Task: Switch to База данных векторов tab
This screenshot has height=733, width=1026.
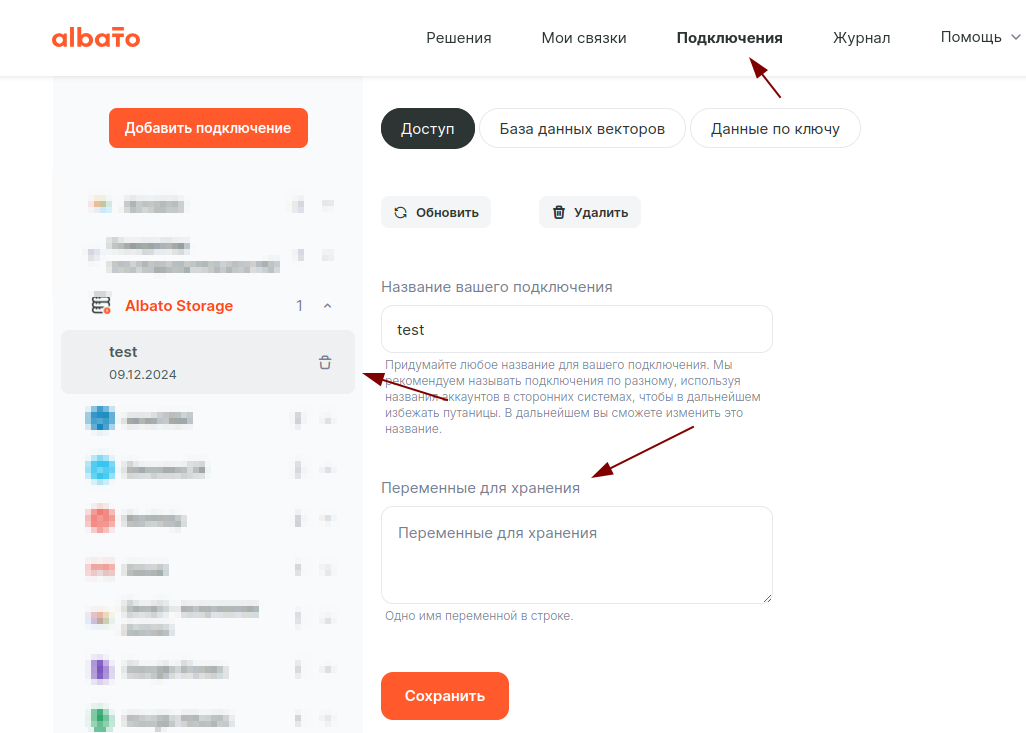Action: click(582, 129)
